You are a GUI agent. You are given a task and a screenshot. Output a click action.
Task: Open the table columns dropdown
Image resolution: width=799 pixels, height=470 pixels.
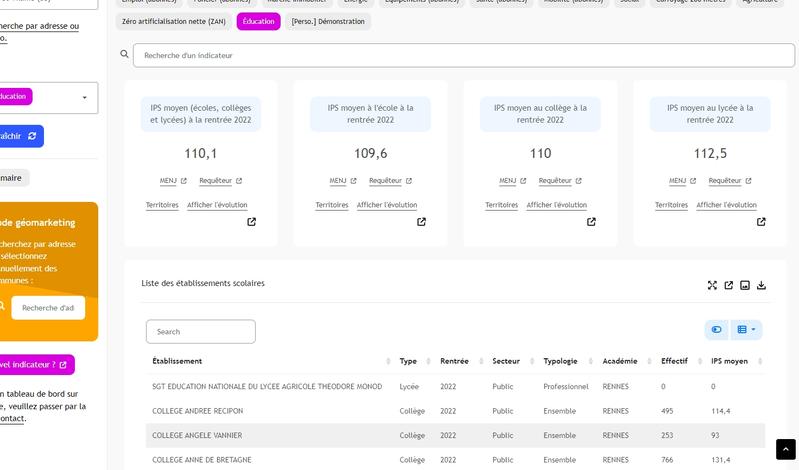(x=747, y=329)
